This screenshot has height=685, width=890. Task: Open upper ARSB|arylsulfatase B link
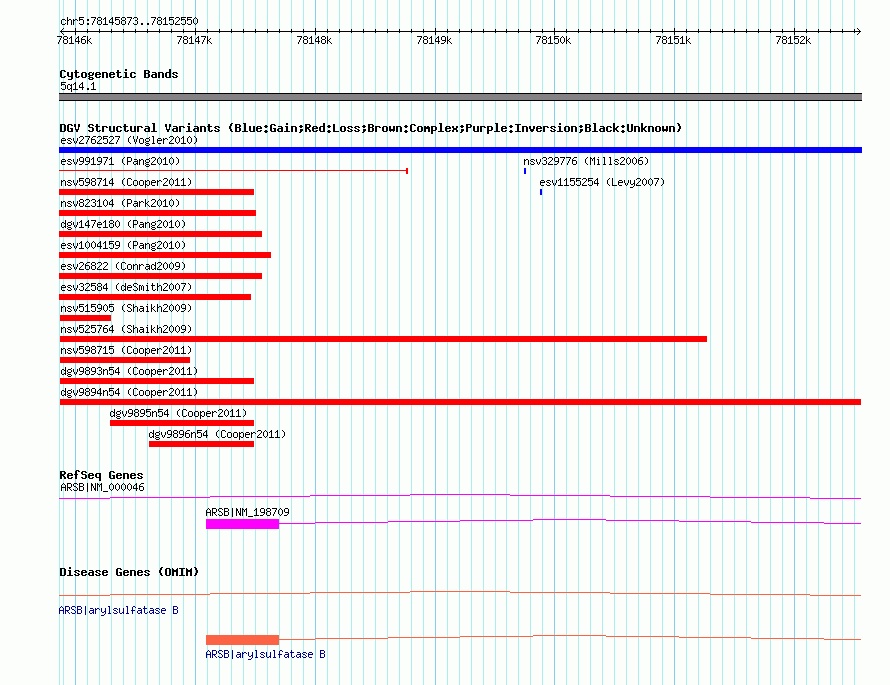[119, 610]
